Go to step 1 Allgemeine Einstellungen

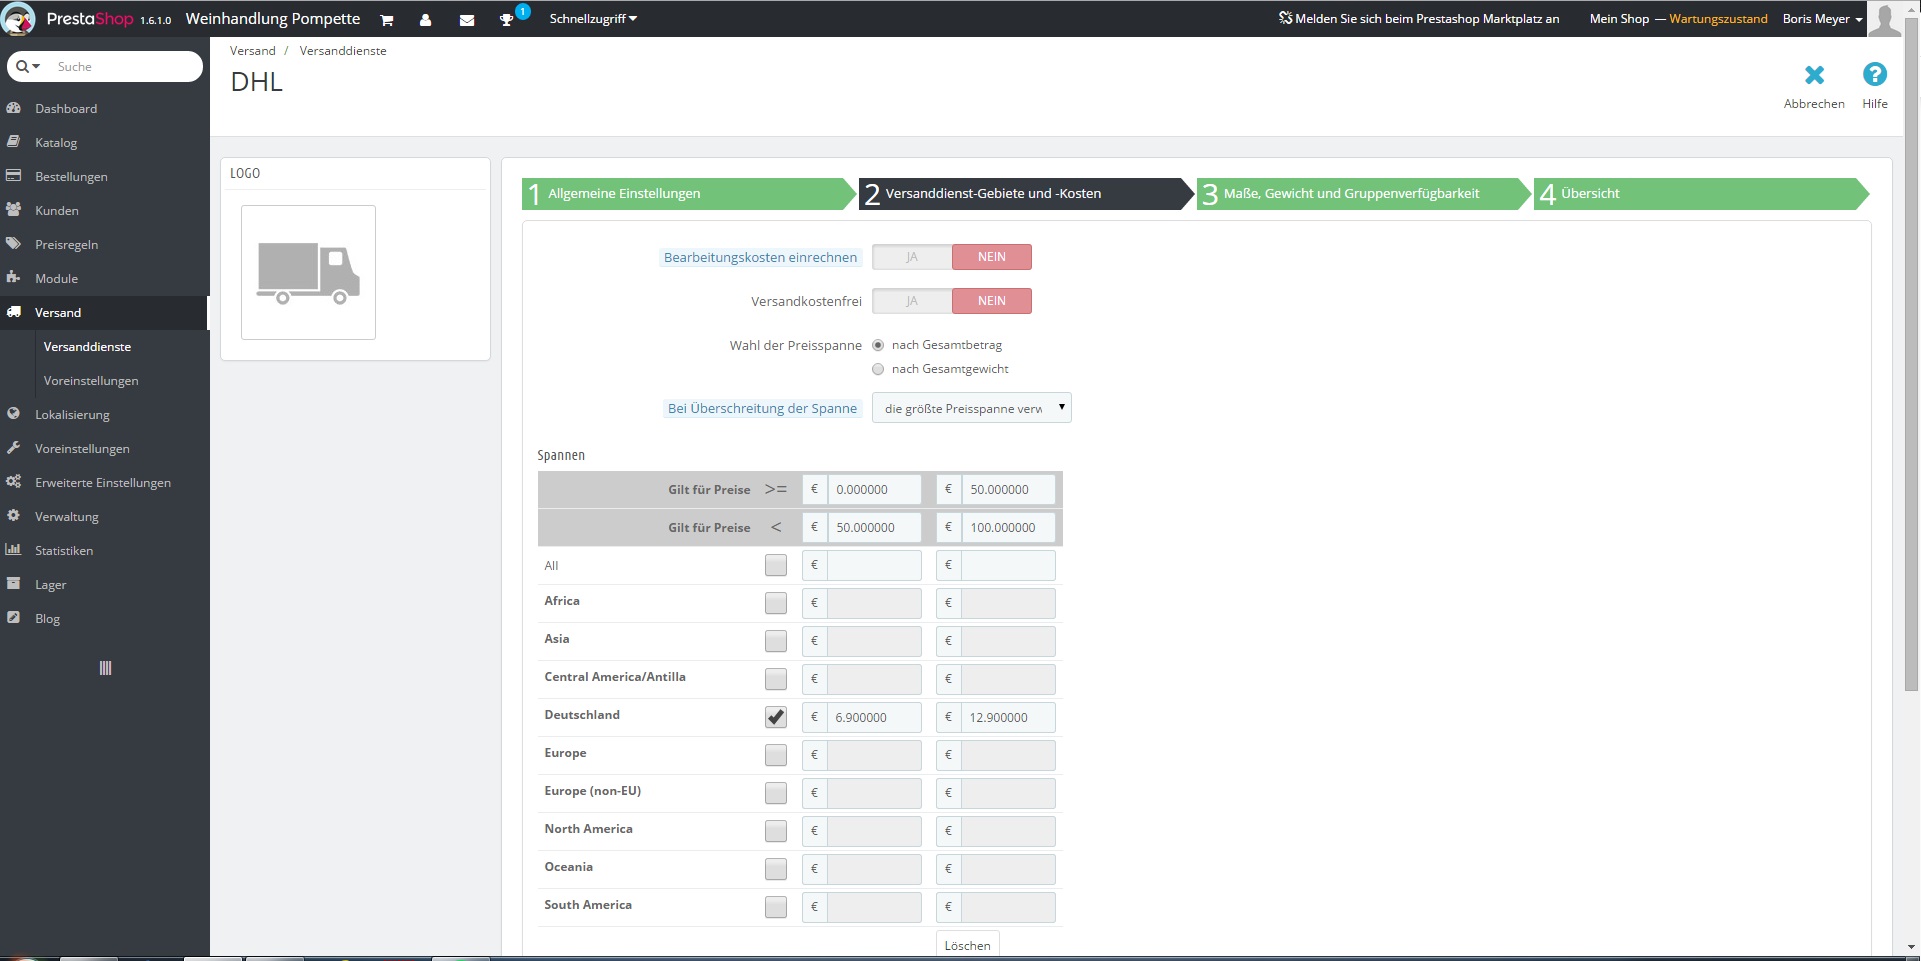coord(688,194)
